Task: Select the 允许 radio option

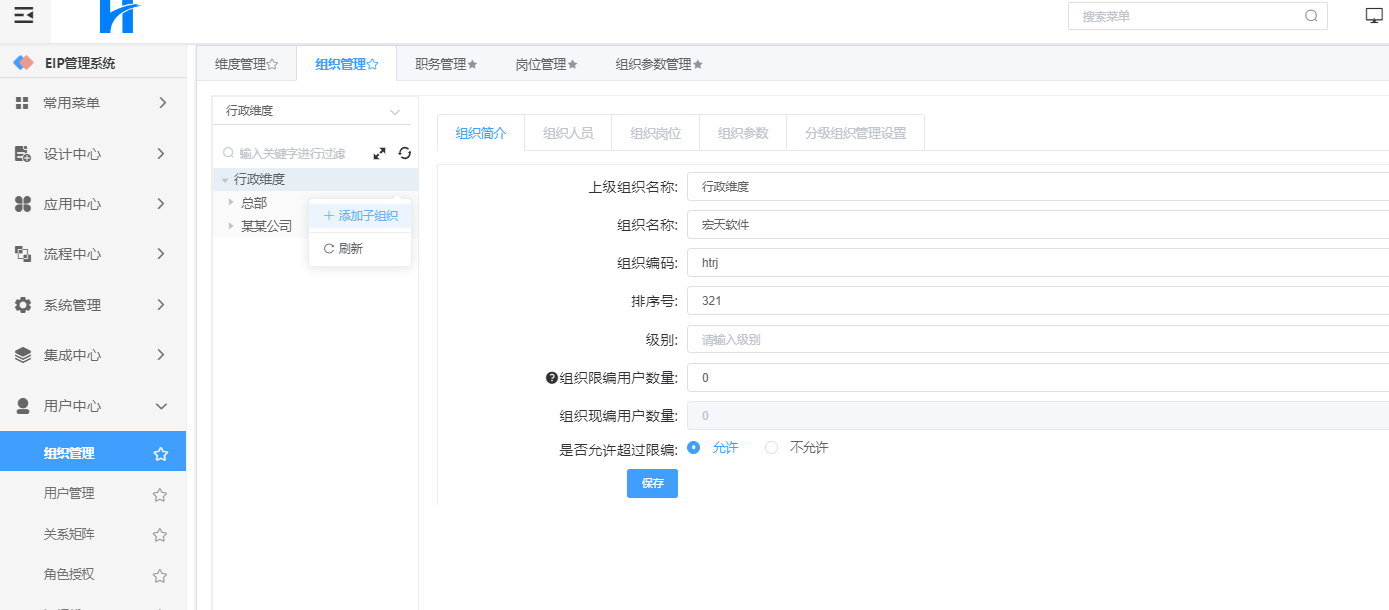Action: tap(694, 447)
